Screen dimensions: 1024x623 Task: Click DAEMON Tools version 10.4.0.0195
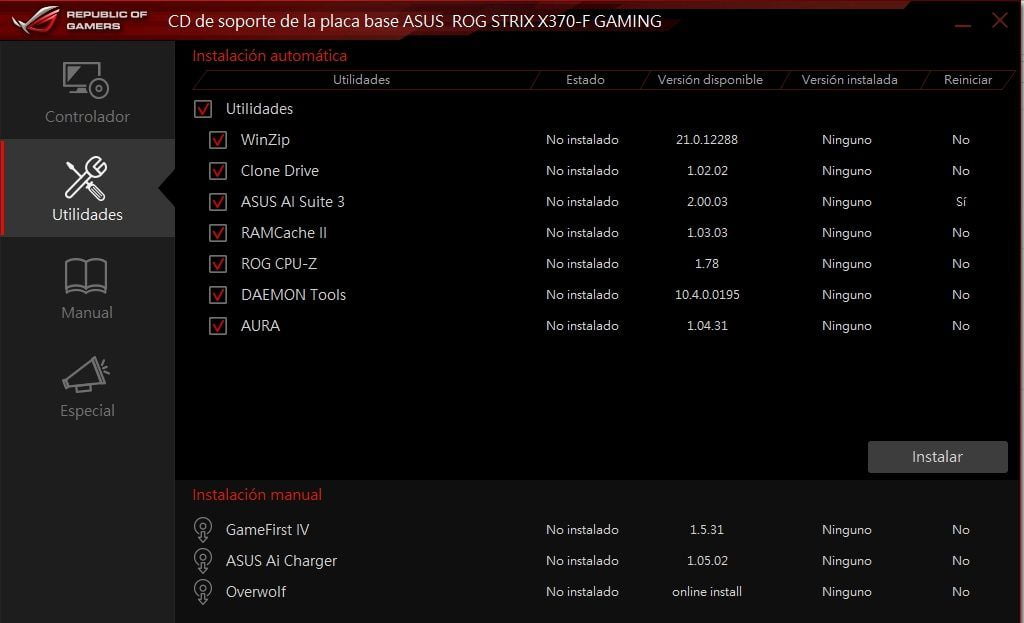[x=707, y=295]
